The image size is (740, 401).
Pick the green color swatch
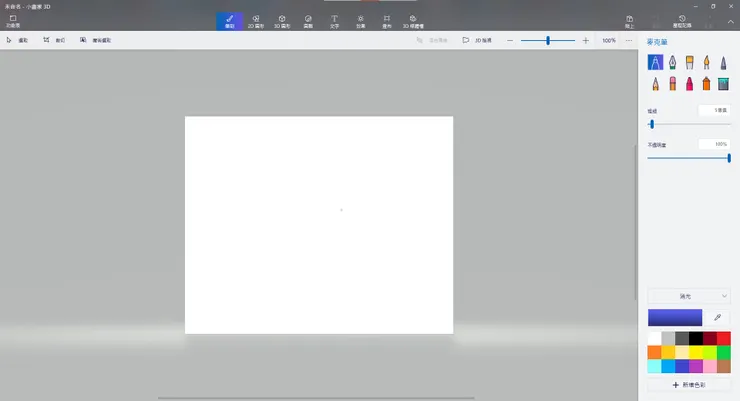[723, 352]
